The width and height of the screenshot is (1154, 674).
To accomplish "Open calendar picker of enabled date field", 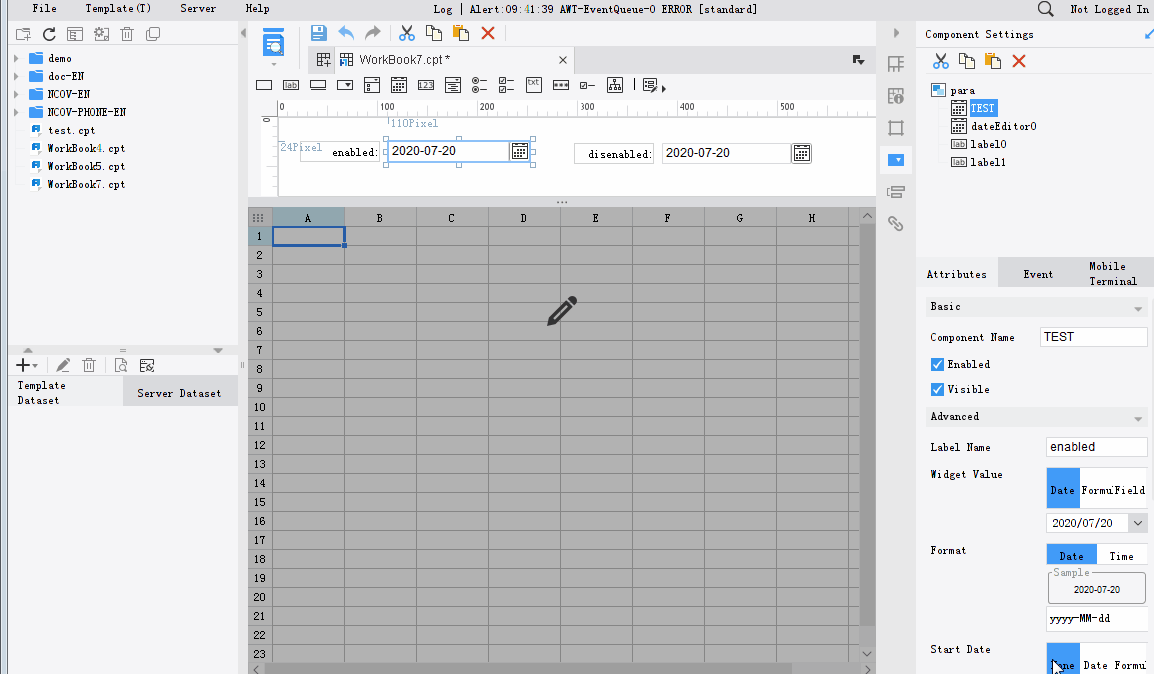I will pos(520,151).
